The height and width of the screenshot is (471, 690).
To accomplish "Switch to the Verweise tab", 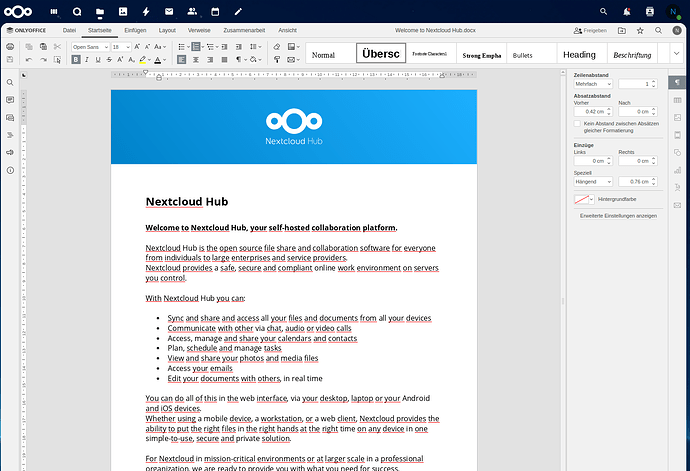I will [x=199, y=30].
